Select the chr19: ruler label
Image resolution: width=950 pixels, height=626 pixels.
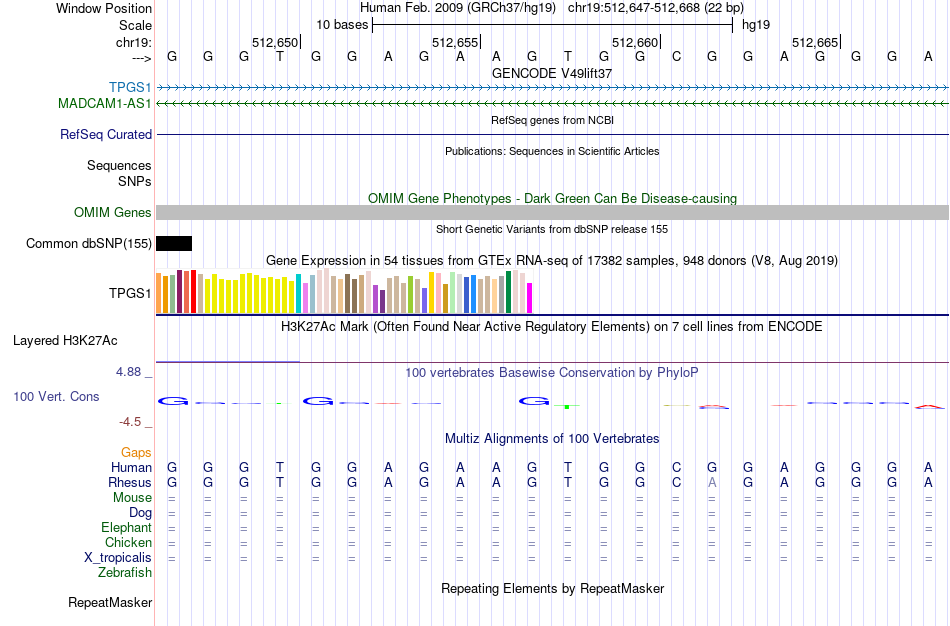click(x=133, y=42)
